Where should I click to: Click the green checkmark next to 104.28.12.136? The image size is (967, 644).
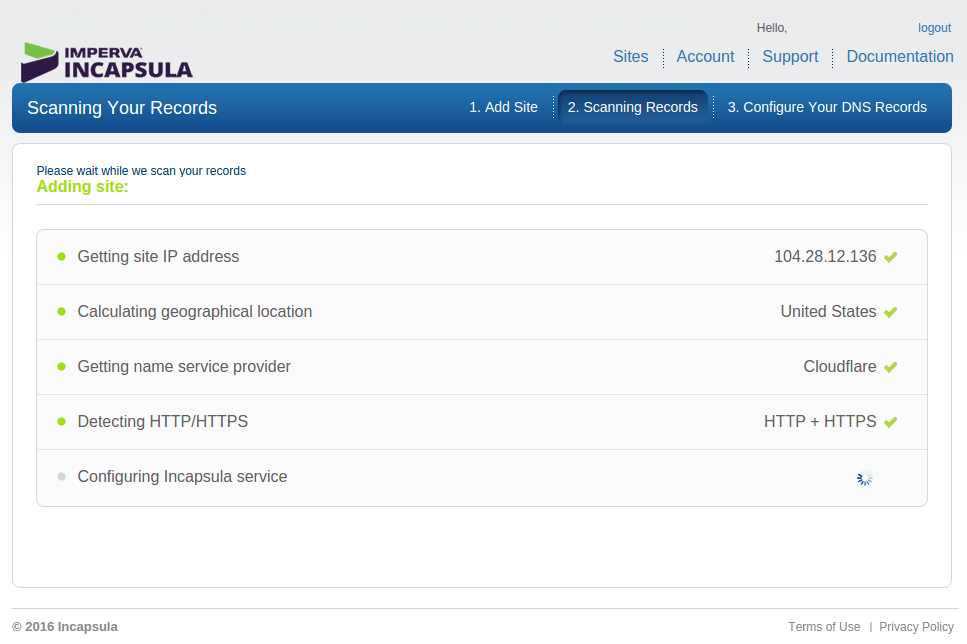(890, 257)
